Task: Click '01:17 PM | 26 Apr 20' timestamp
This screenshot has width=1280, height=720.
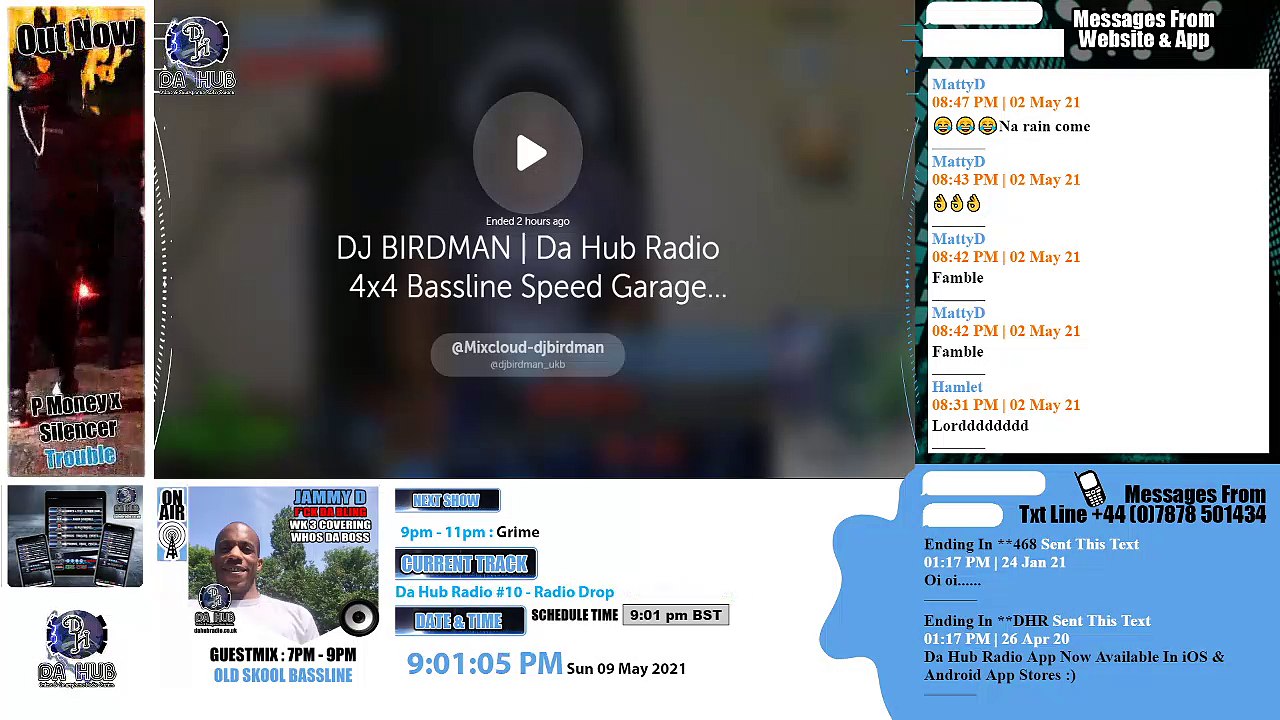Action: tap(996, 639)
